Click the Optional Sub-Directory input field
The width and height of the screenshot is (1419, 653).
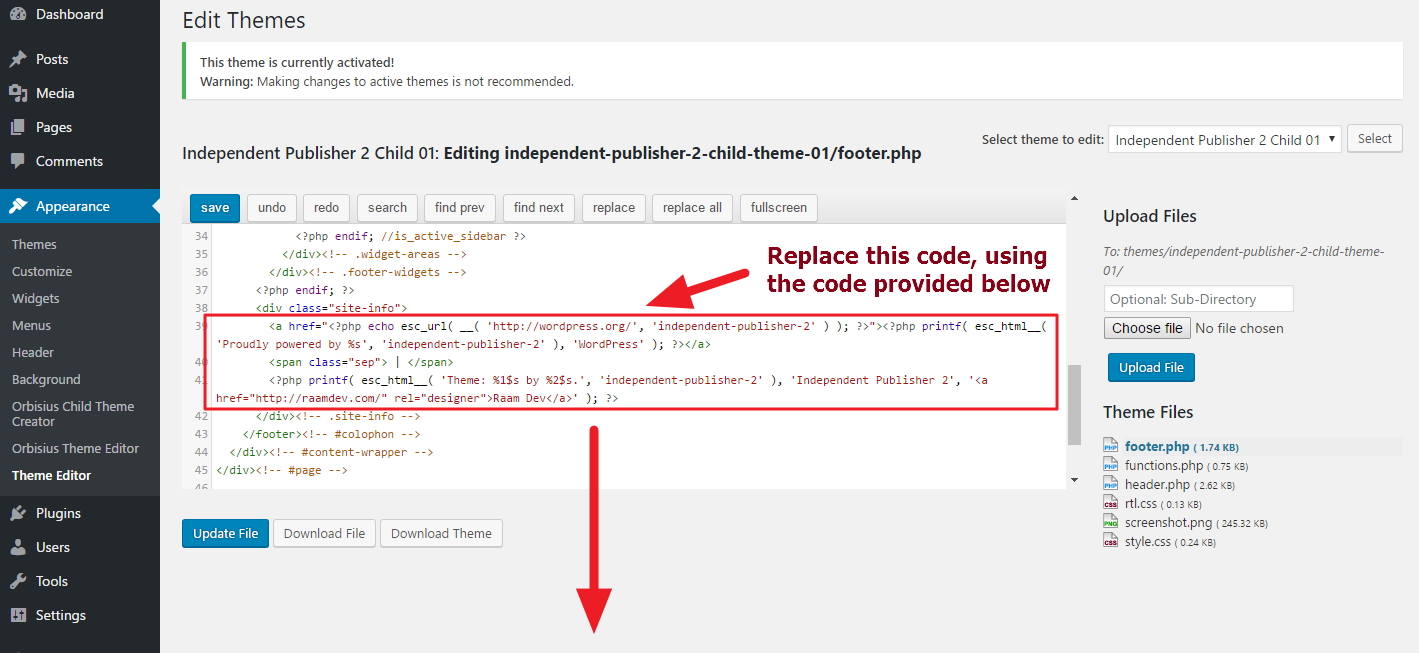1198,299
